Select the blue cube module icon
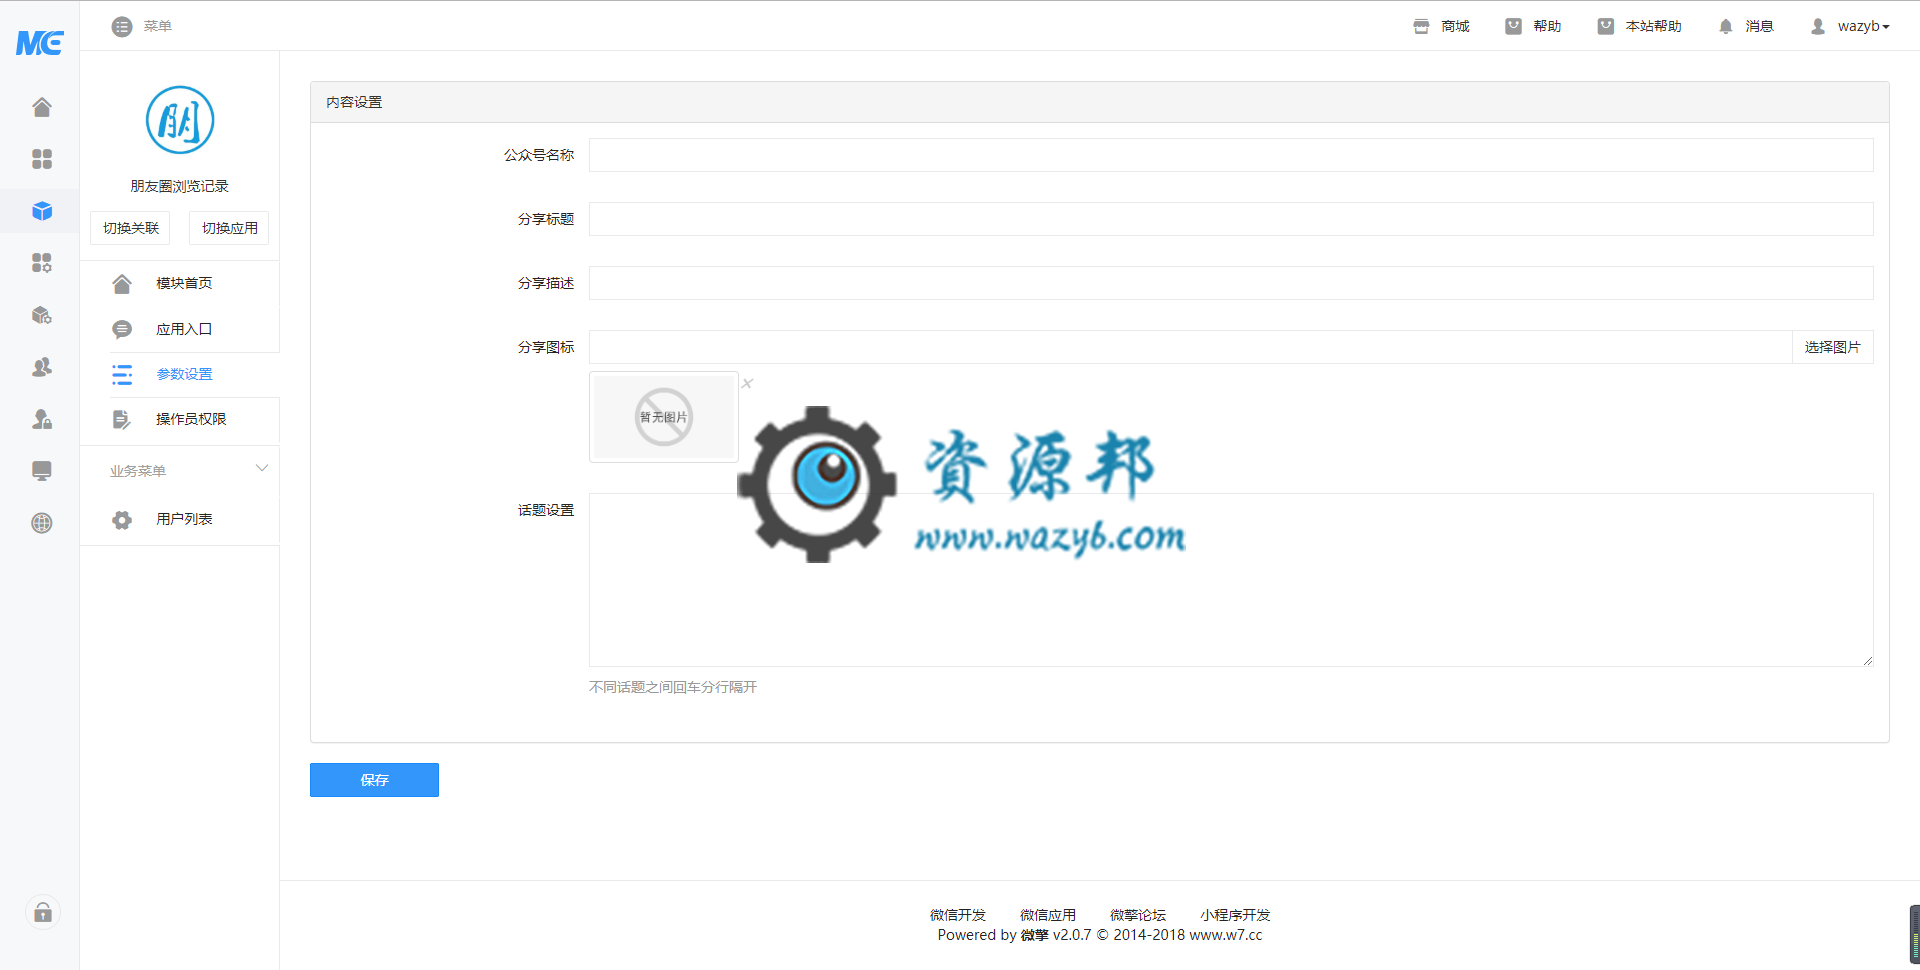Screen dimensions: 1920x970 (x=41, y=211)
